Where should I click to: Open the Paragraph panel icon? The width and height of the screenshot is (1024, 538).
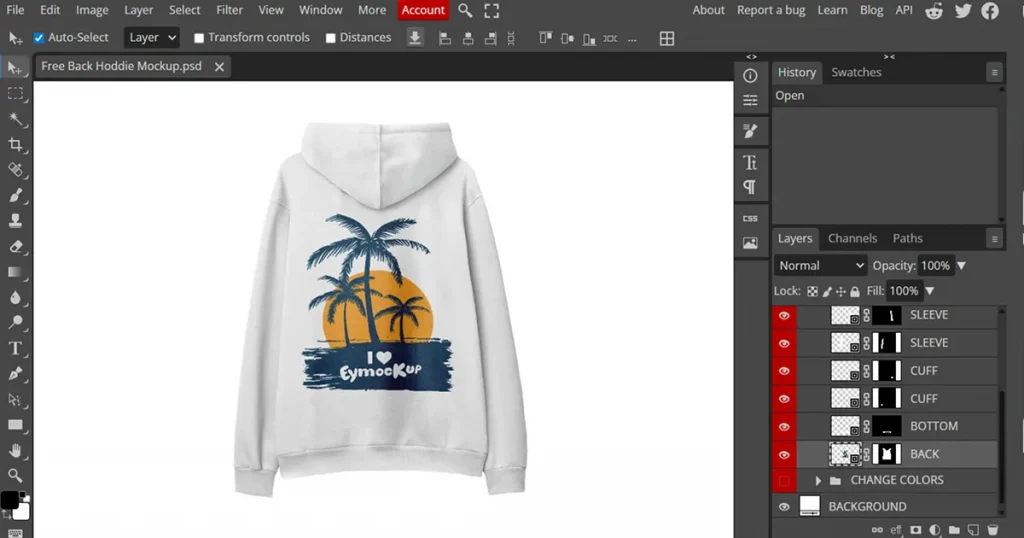(x=750, y=187)
